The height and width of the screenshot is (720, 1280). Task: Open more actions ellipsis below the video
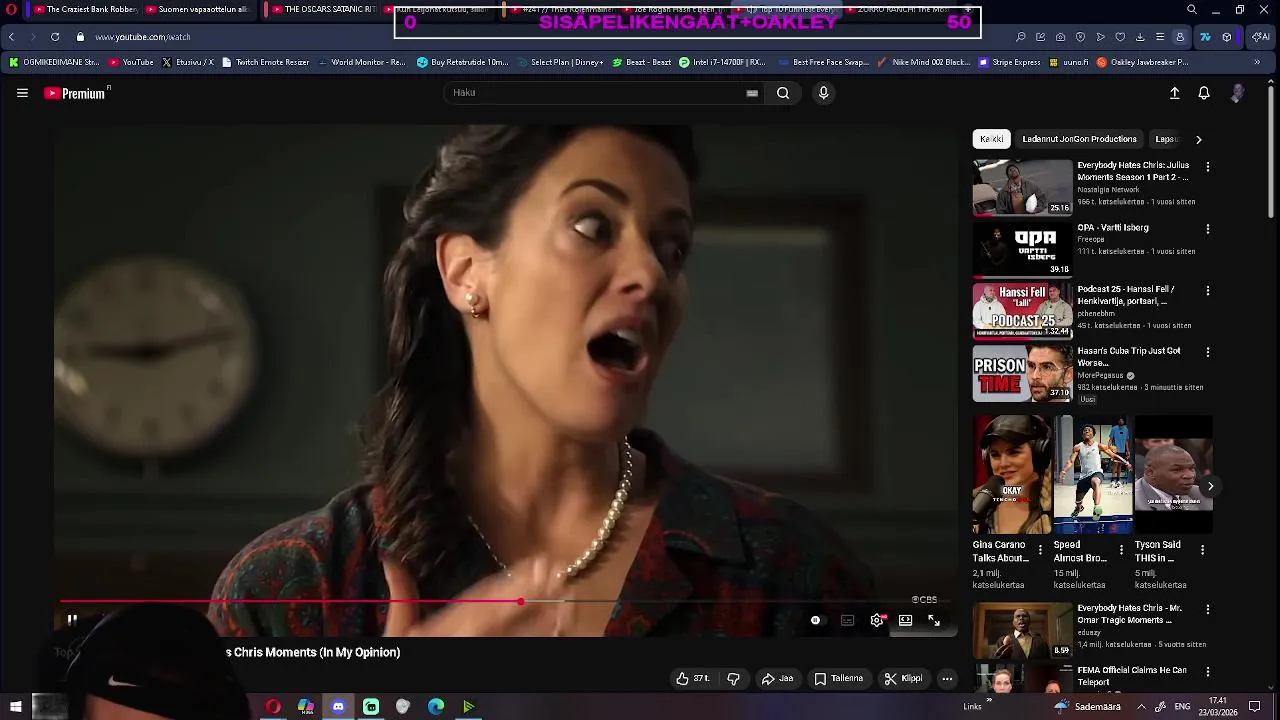tap(947, 678)
